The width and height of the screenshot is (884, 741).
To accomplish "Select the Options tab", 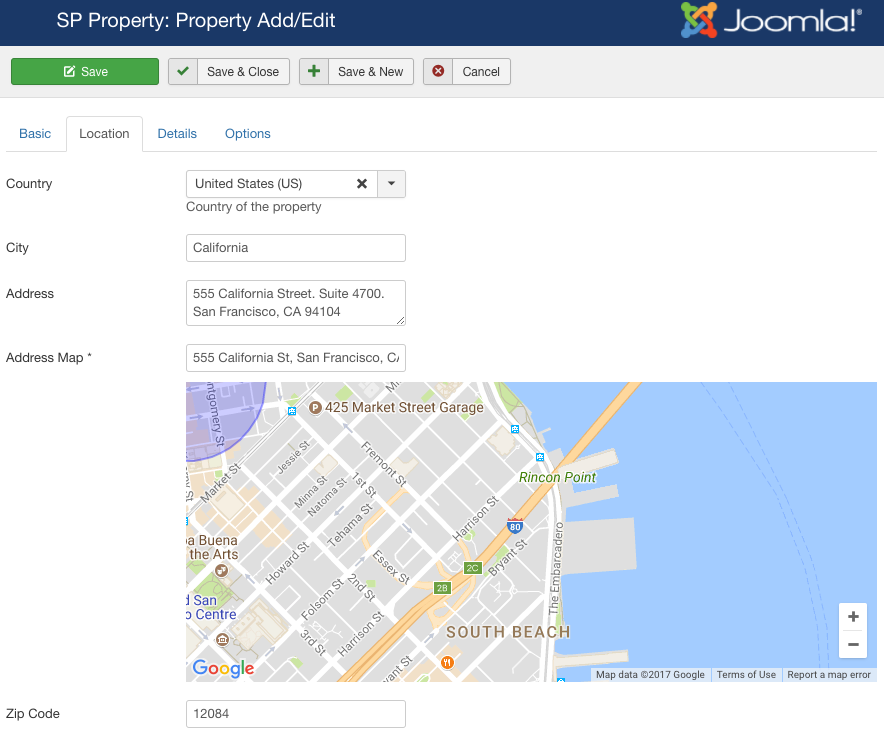I will pos(247,133).
